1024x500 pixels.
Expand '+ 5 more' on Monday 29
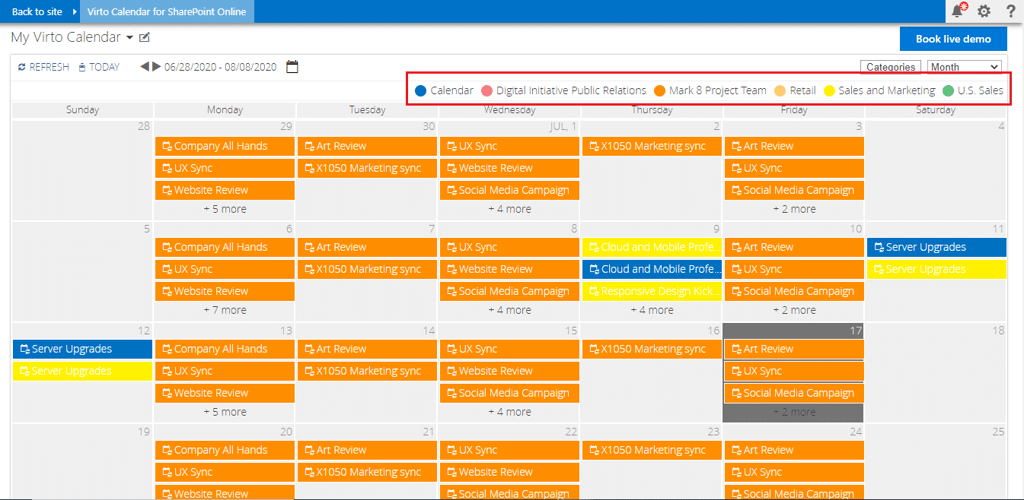pyautogui.click(x=225, y=210)
